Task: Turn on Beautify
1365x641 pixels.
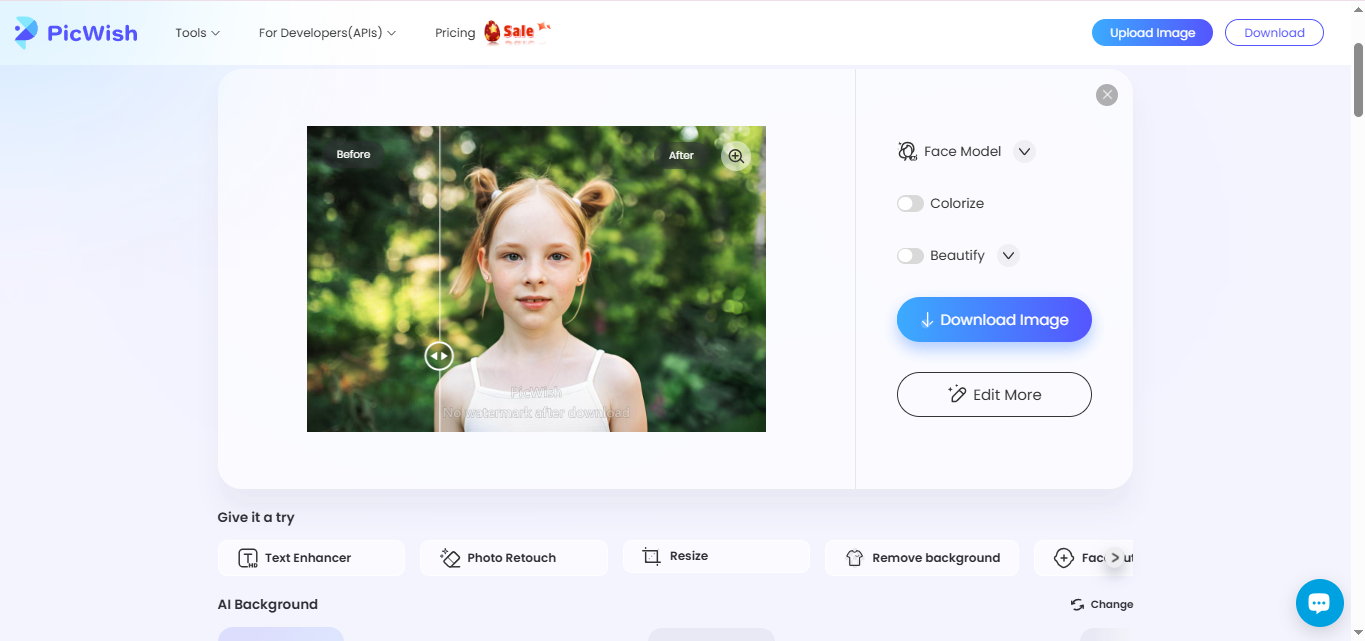Action: (910, 255)
